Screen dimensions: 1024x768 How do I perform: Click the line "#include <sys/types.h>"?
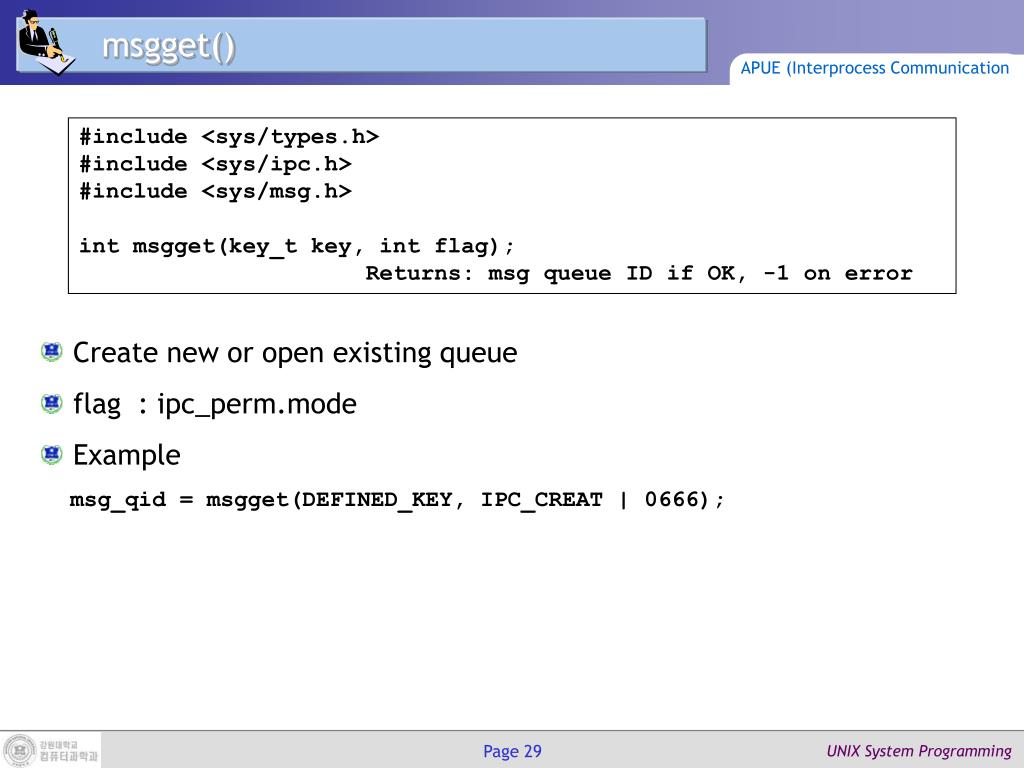pyautogui.click(x=229, y=136)
